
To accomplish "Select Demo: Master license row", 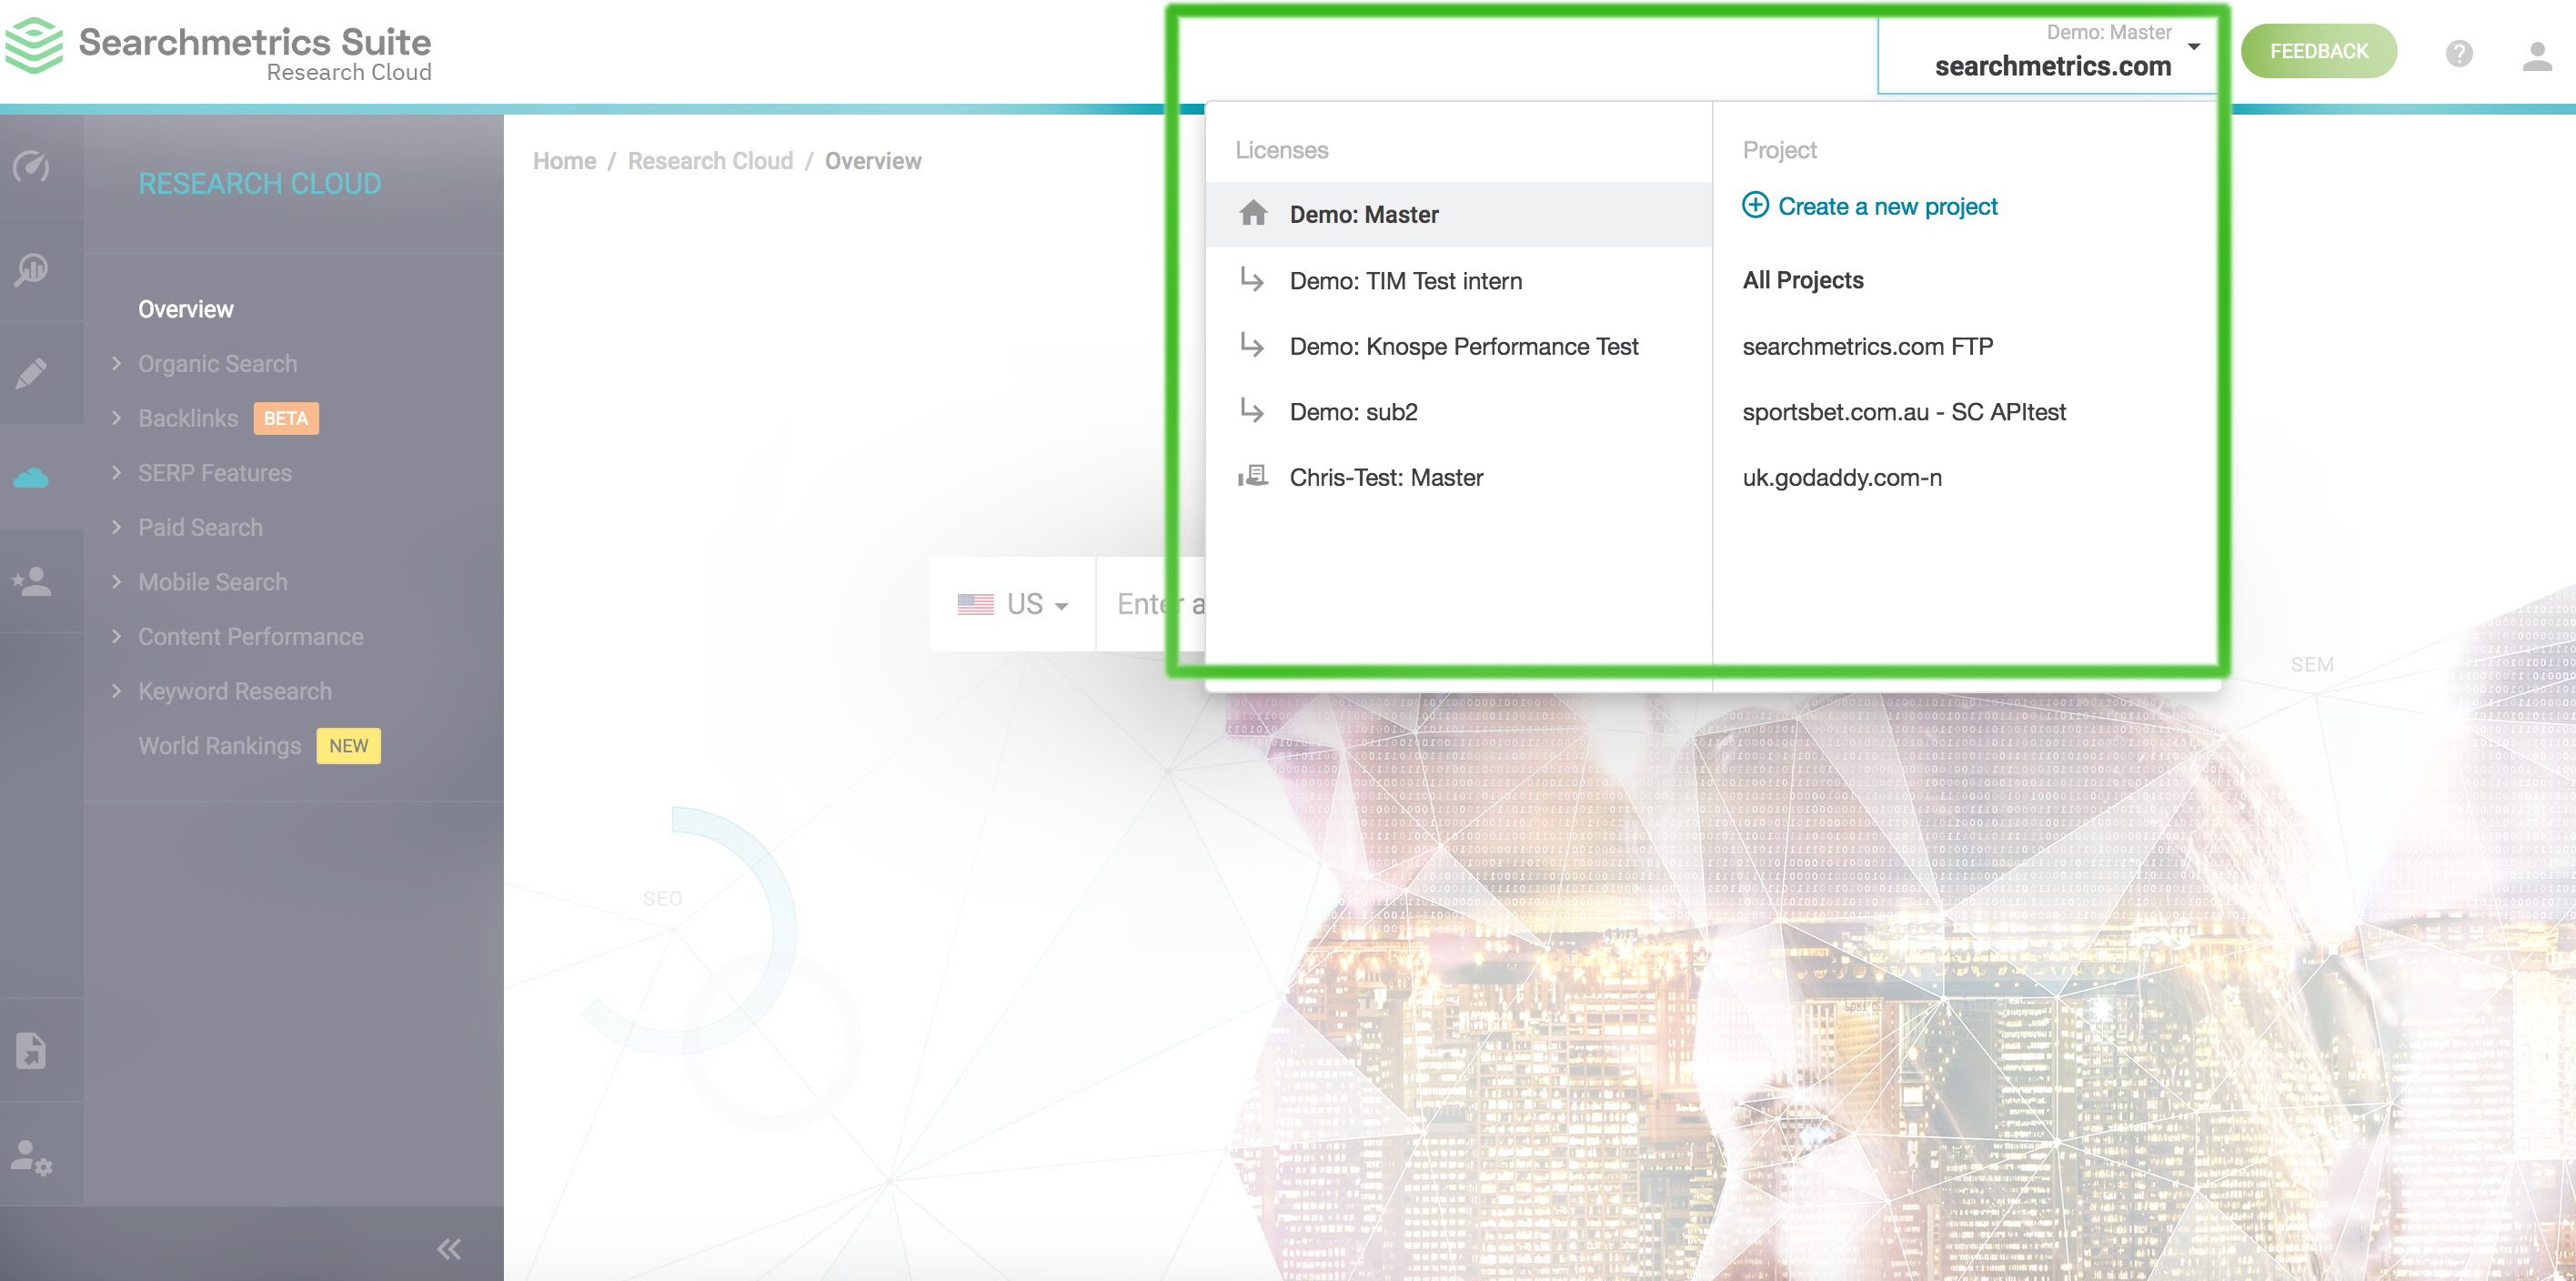I will click(x=1458, y=214).
